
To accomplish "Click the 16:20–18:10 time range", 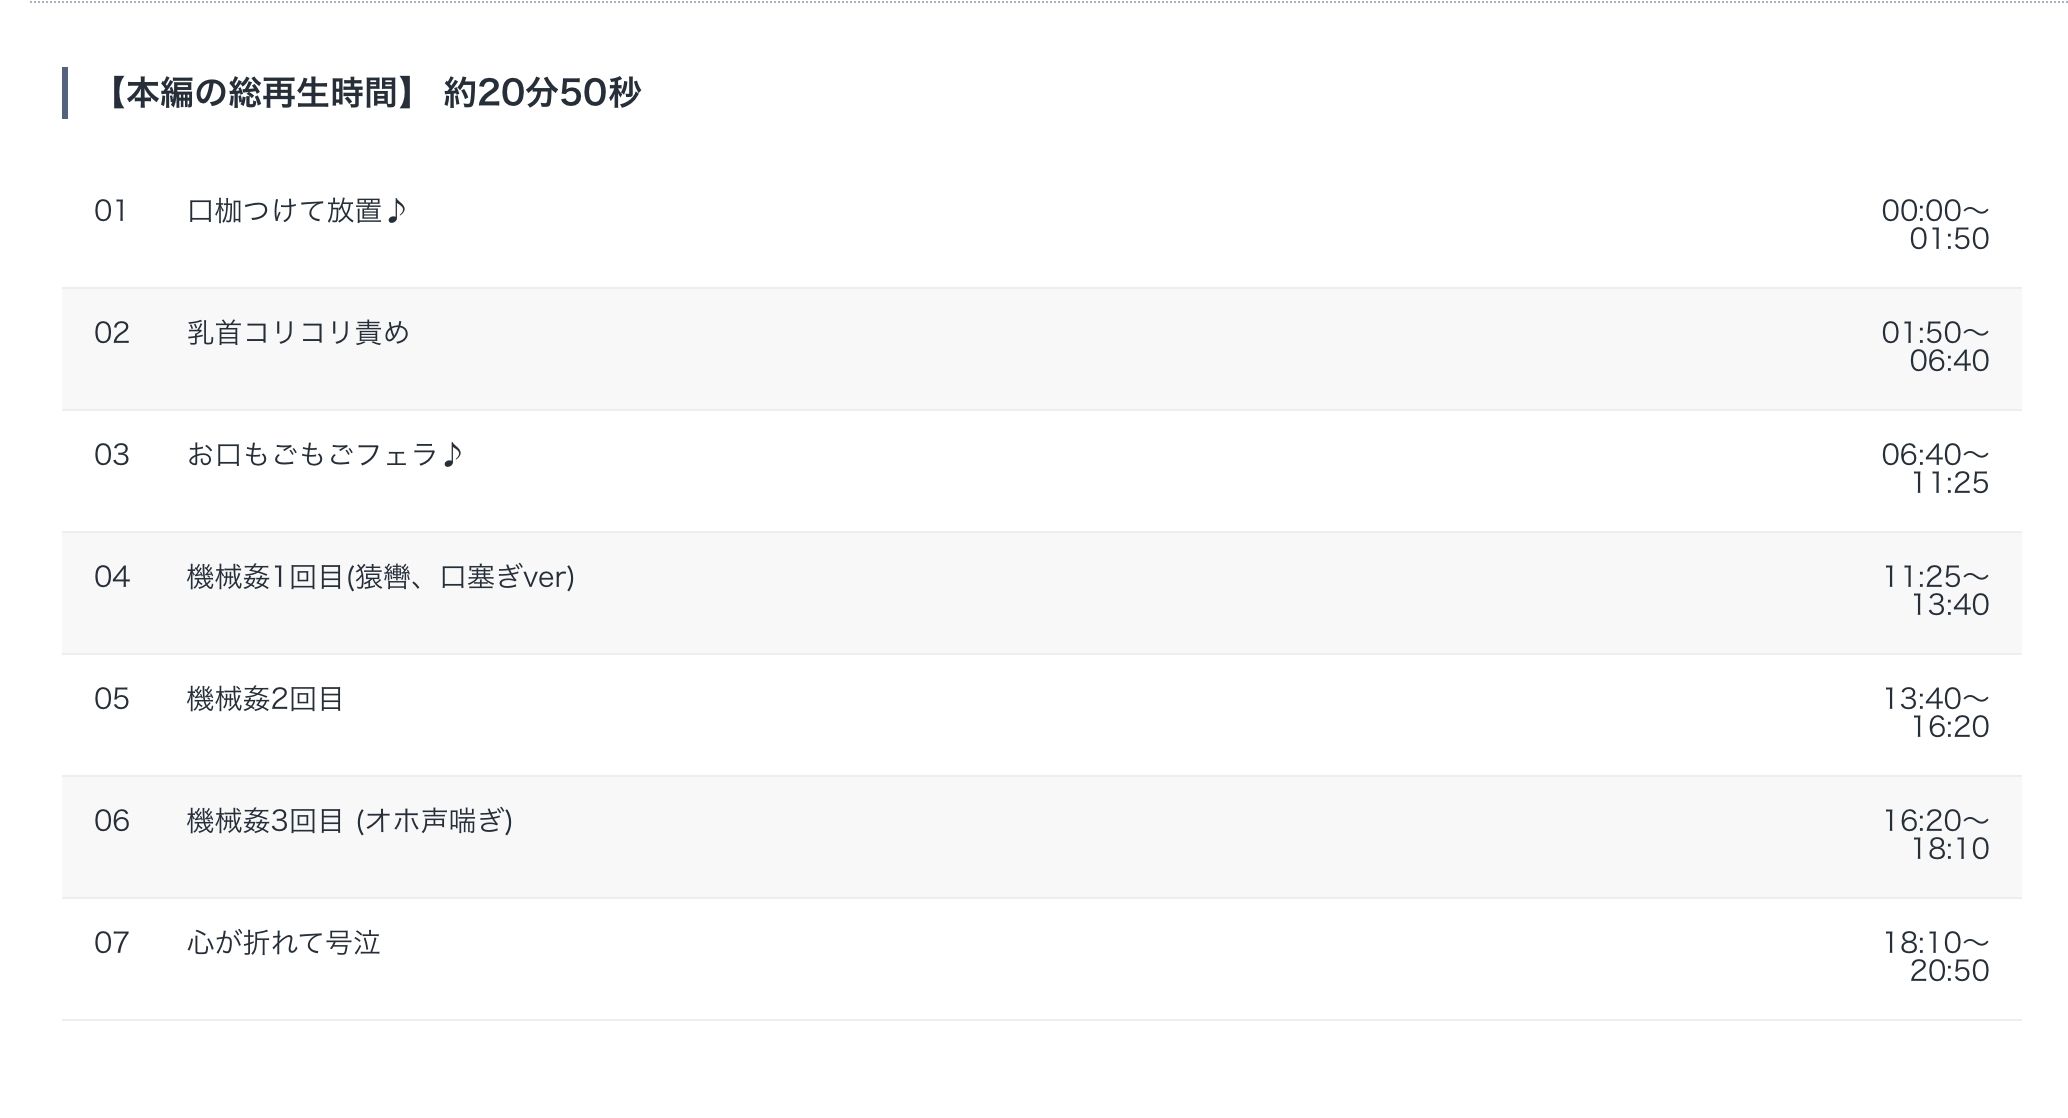I will (1936, 835).
